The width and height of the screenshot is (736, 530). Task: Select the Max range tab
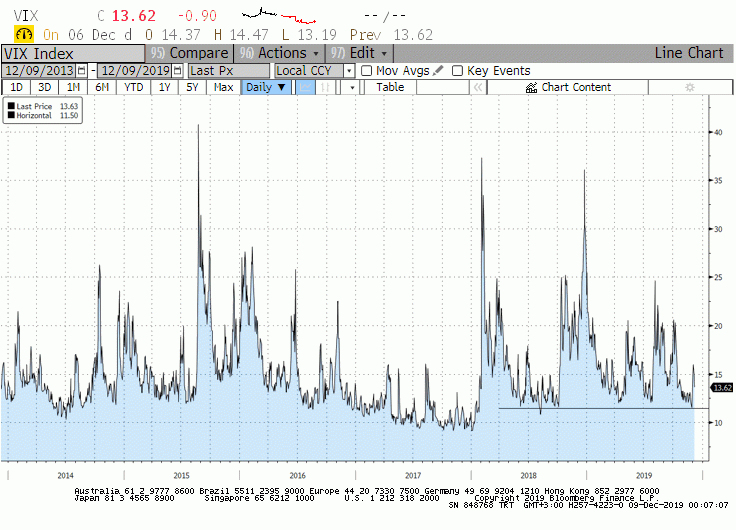coord(223,87)
